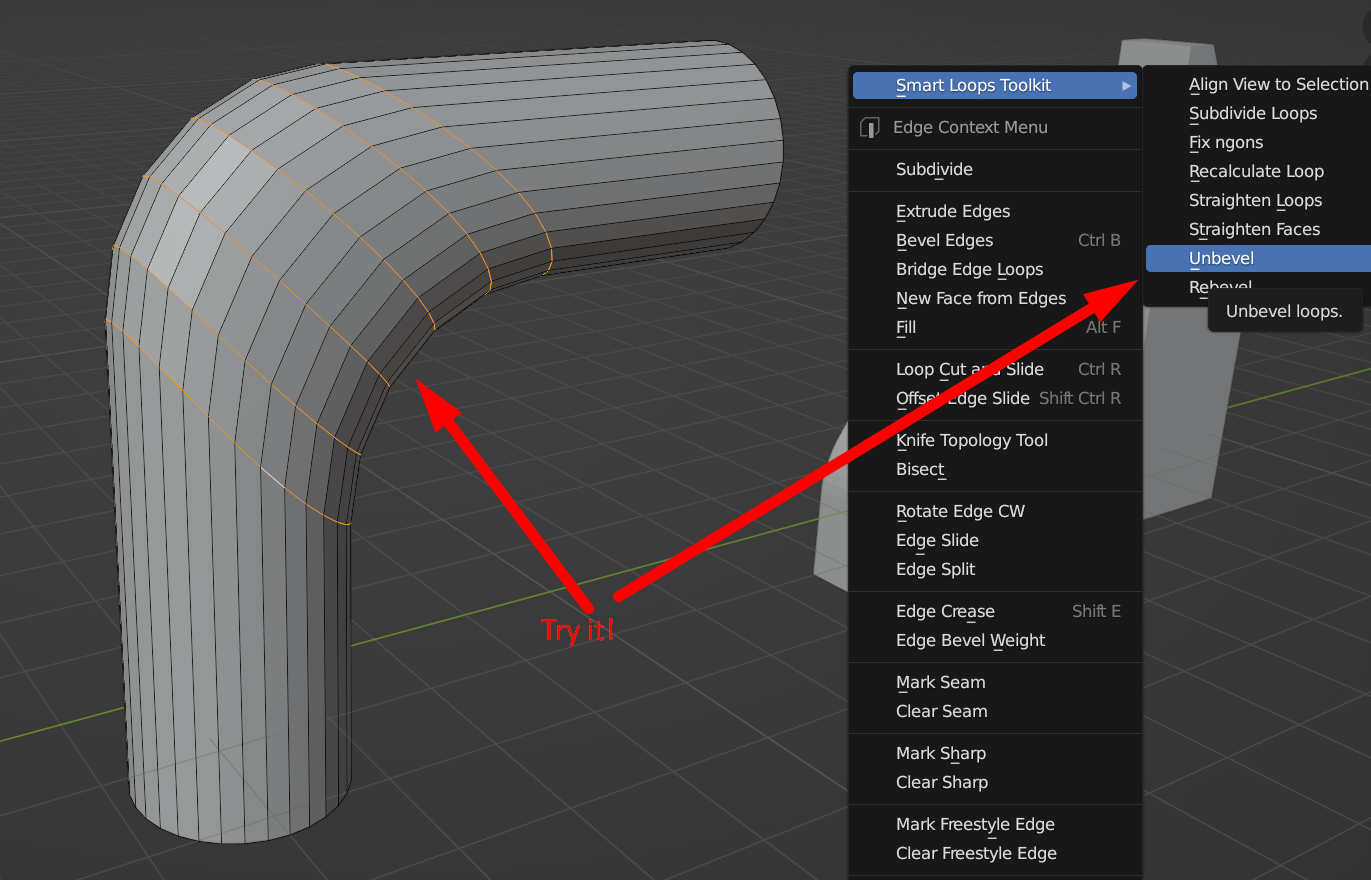
Task: Choose the Fill command
Action: tap(905, 327)
